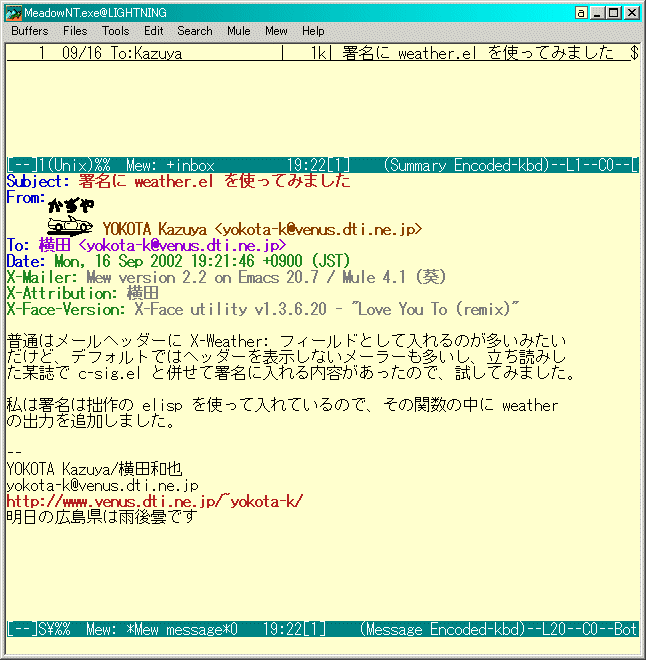Click the Date header Mon, 16 Sep 2002
The height and width of the screenshot is (660, 646).
(178, 261)
